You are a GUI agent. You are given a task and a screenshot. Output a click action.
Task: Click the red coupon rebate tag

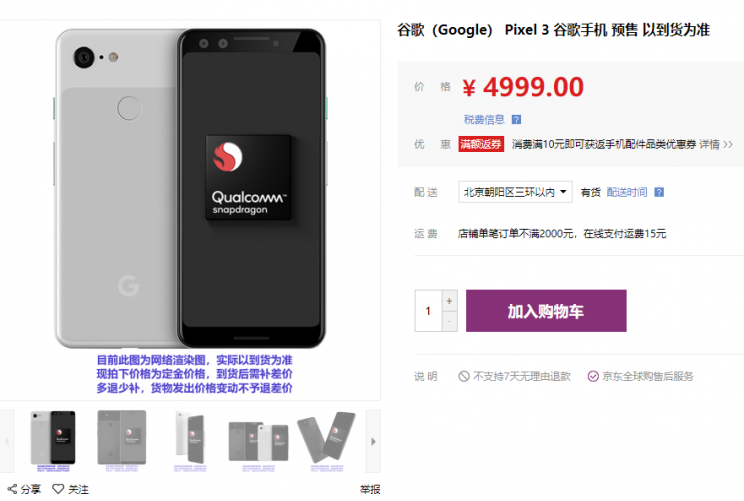tap(481, 144)
